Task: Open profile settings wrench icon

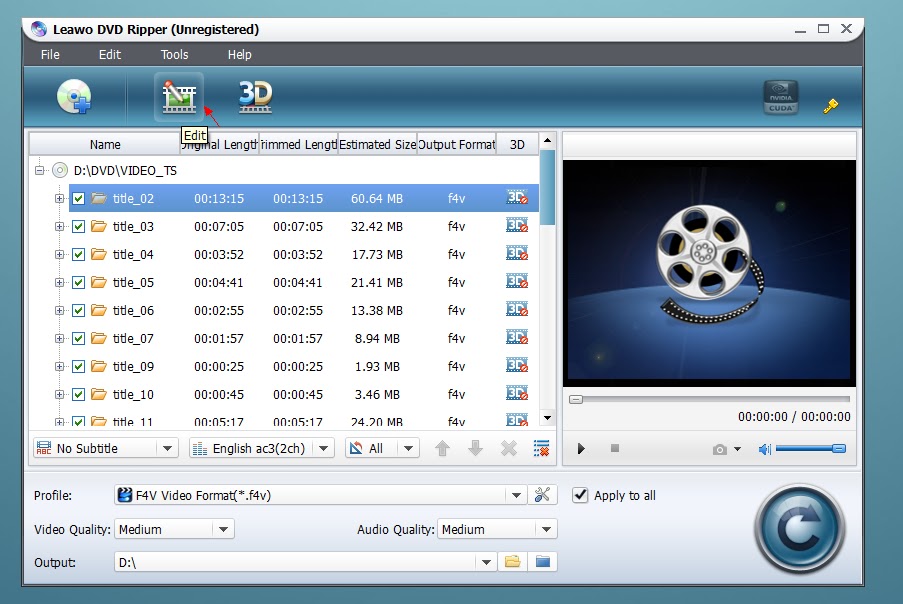Action: point(542,495)
